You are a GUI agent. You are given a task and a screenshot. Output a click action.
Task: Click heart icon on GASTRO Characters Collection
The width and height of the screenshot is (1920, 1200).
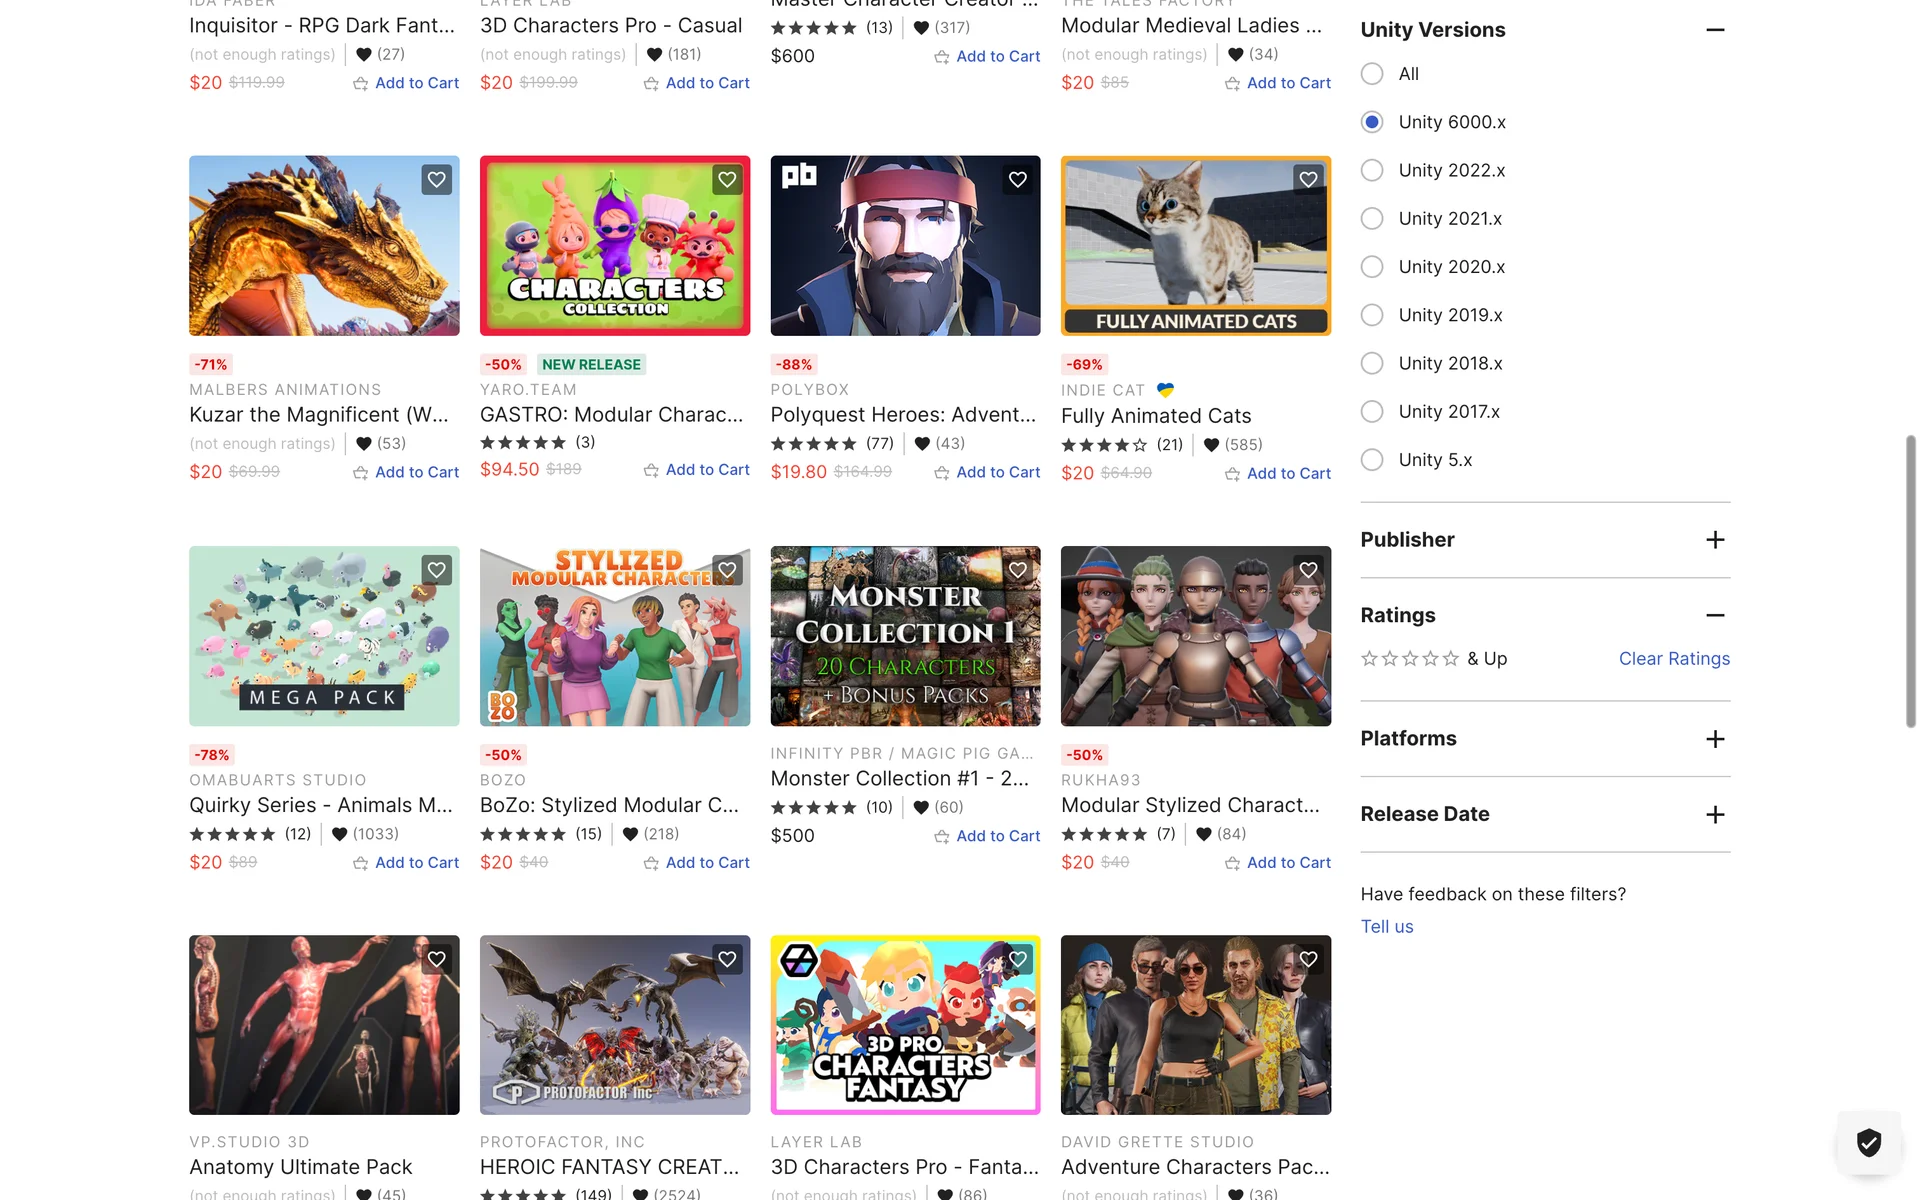point(727,180)
